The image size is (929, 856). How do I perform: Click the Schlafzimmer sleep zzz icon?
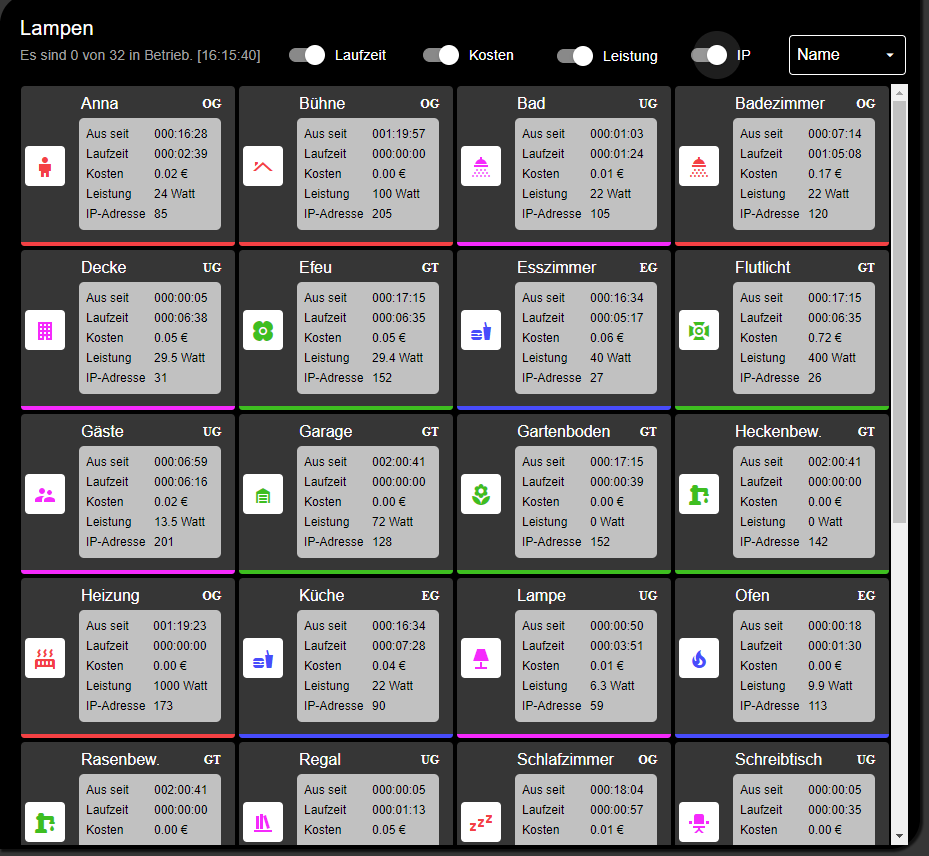click(x=481, y=822)
